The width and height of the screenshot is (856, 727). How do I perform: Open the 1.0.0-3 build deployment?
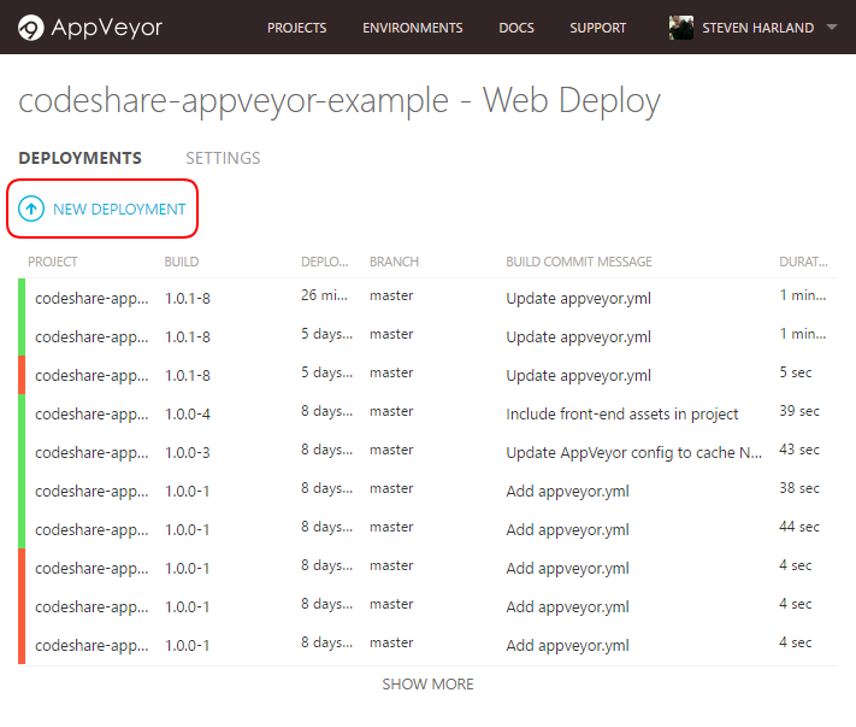187,453
